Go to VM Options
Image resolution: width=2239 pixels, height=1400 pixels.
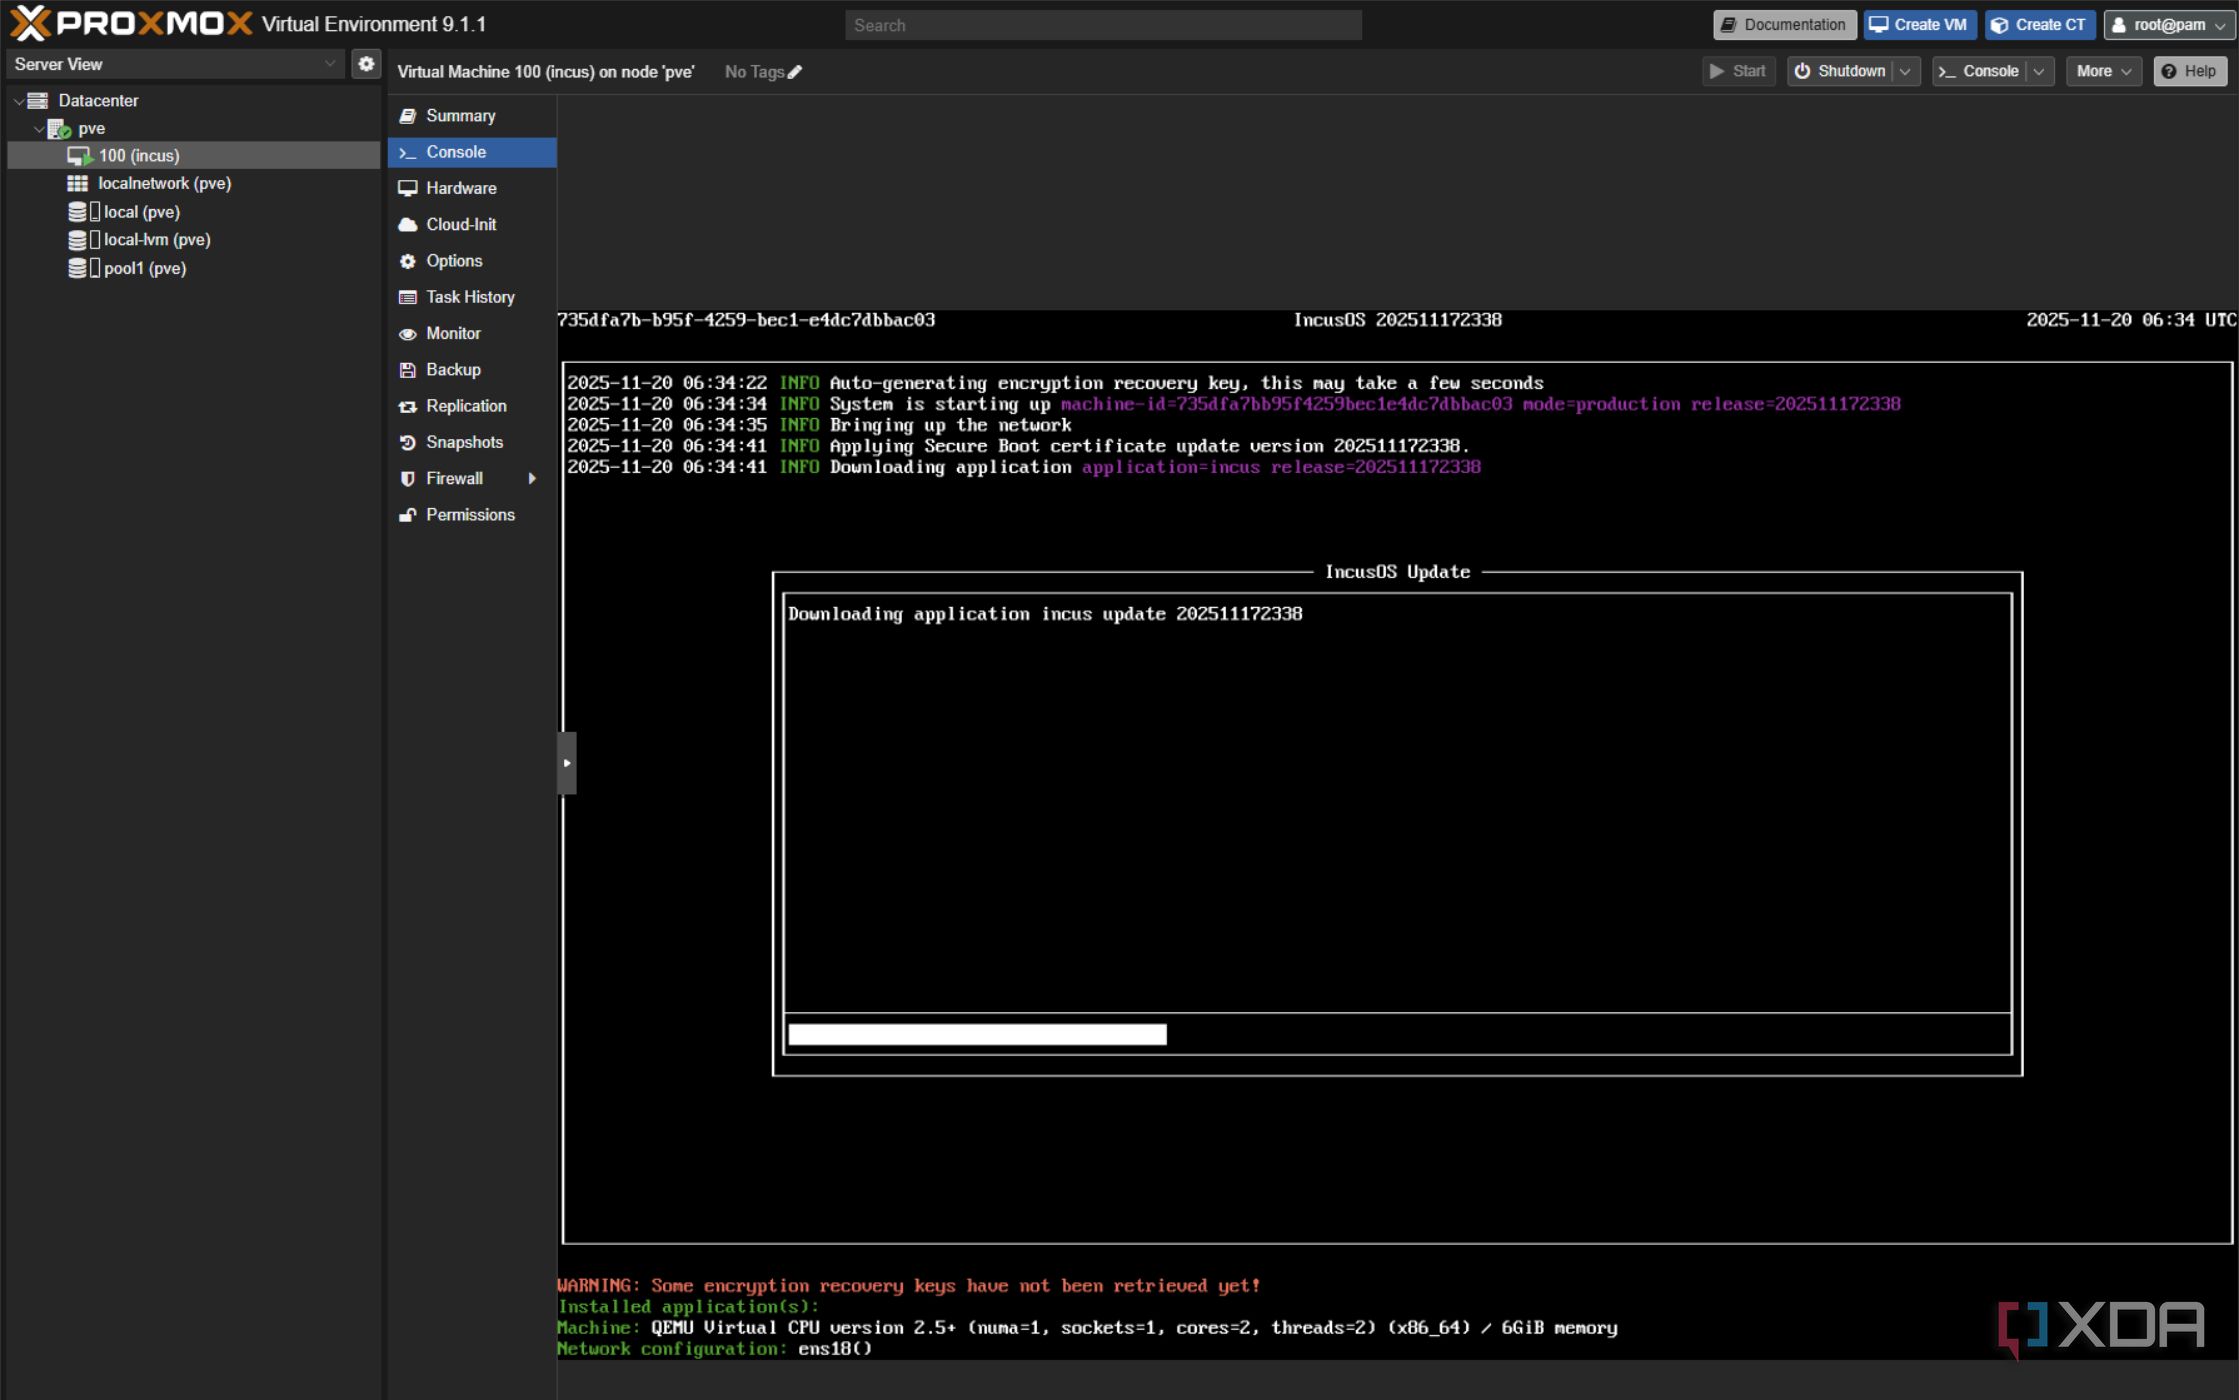(x=471, y=261)
